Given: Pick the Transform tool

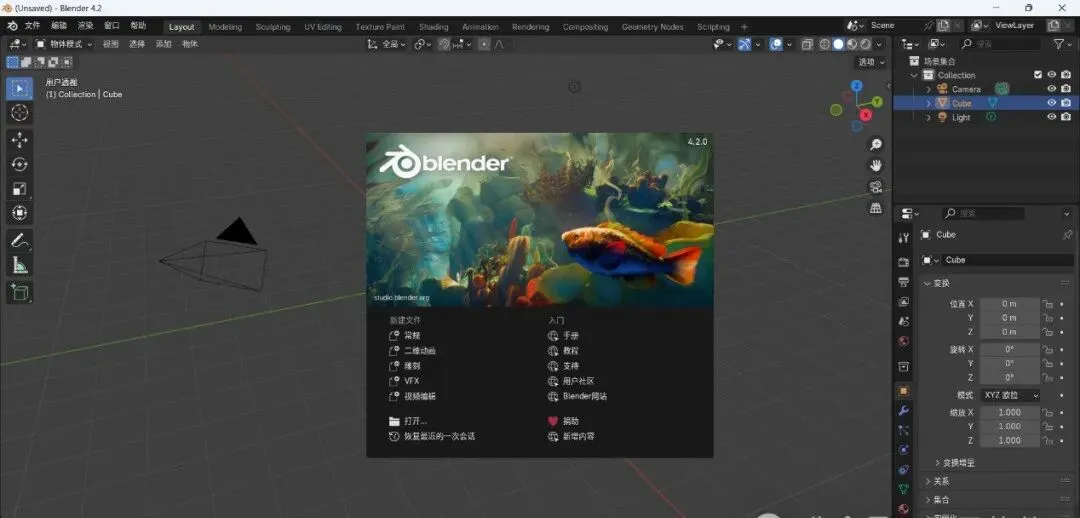Looking at the screenshot, I should coord(19,212).
